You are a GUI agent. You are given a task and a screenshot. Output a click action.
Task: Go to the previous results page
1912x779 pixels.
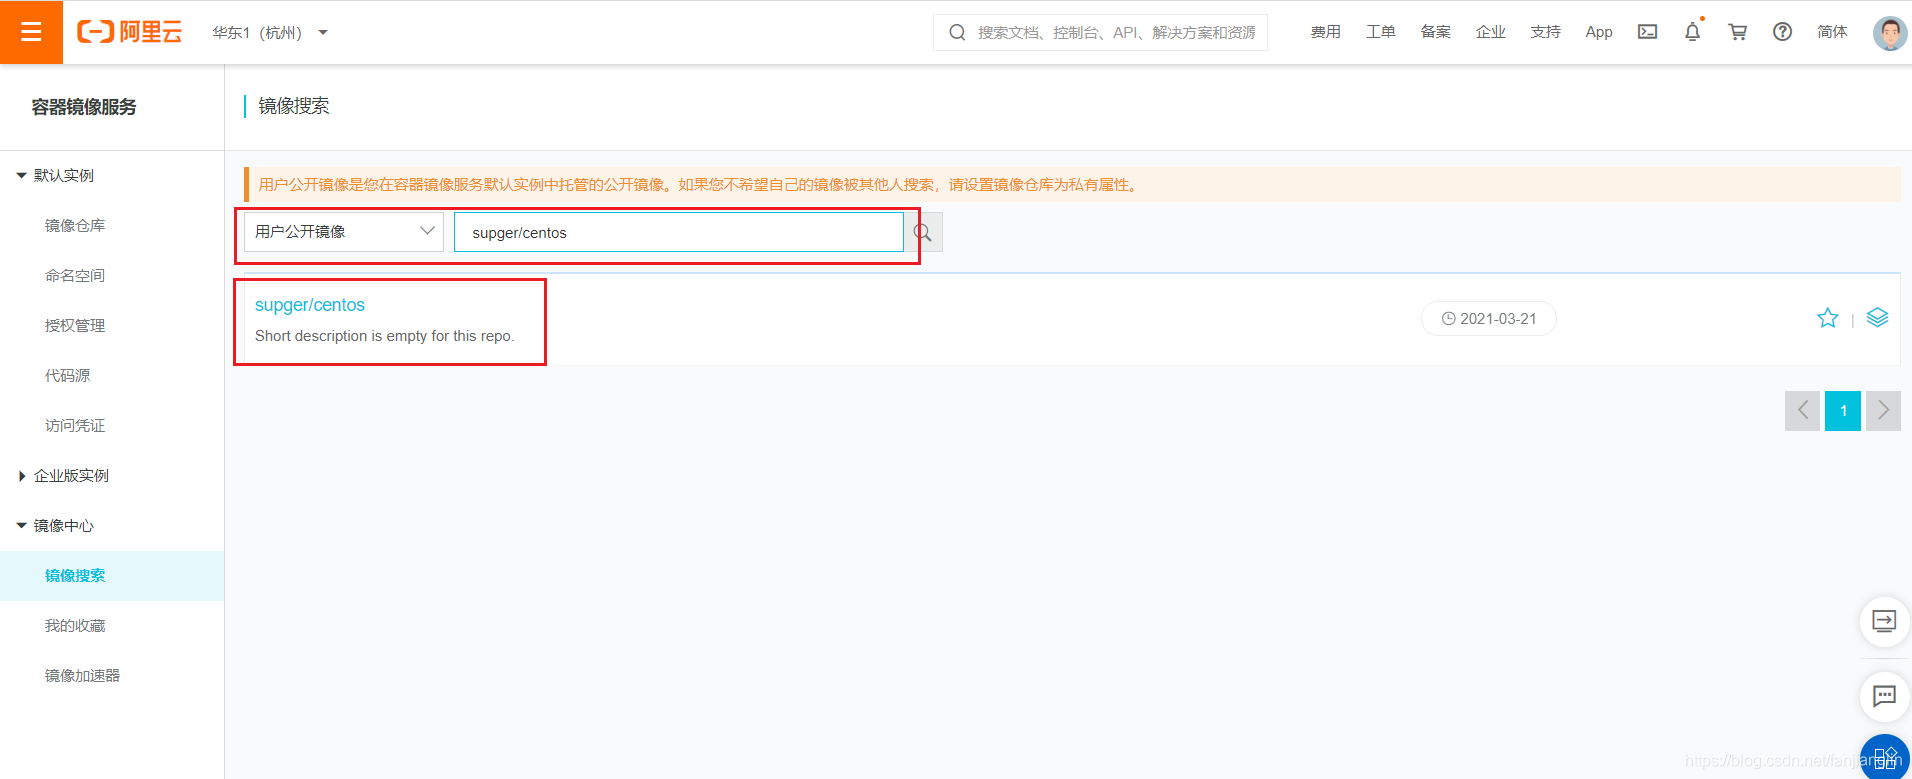coord(1802,411)
